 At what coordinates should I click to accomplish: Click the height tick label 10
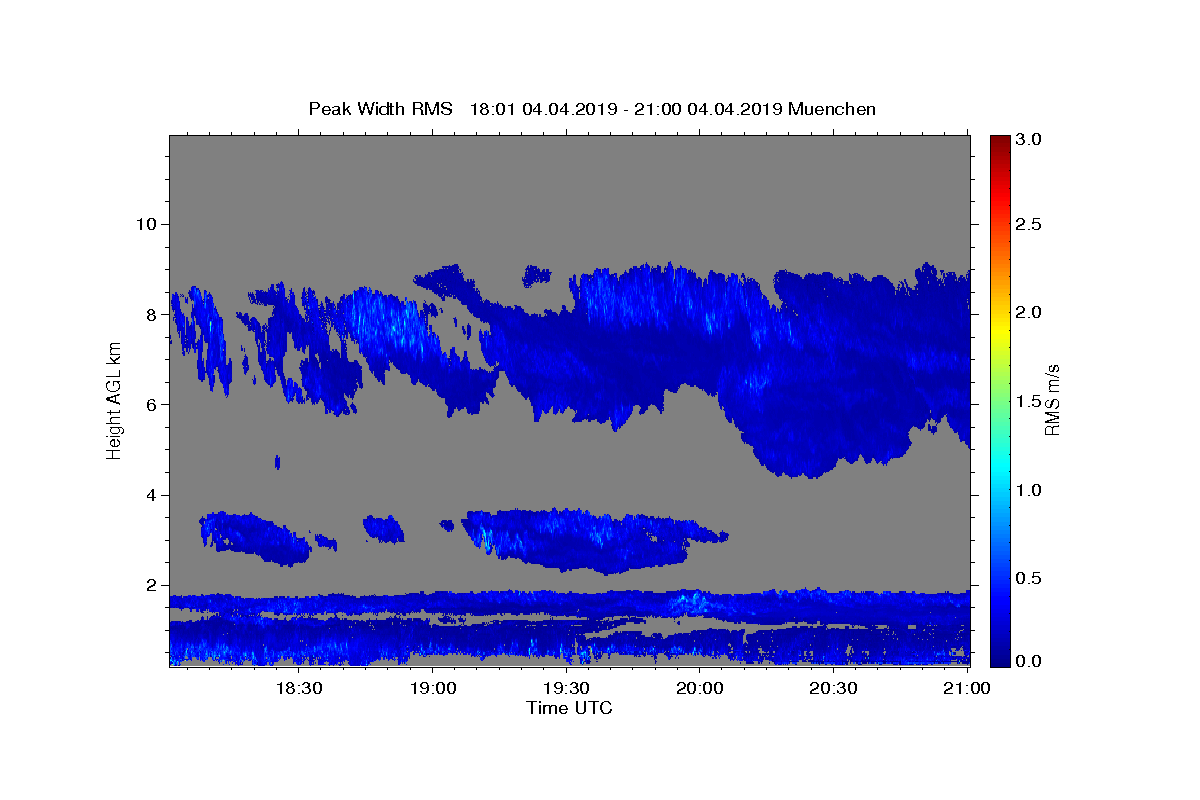pyautogui.click(x=145, y=224)
